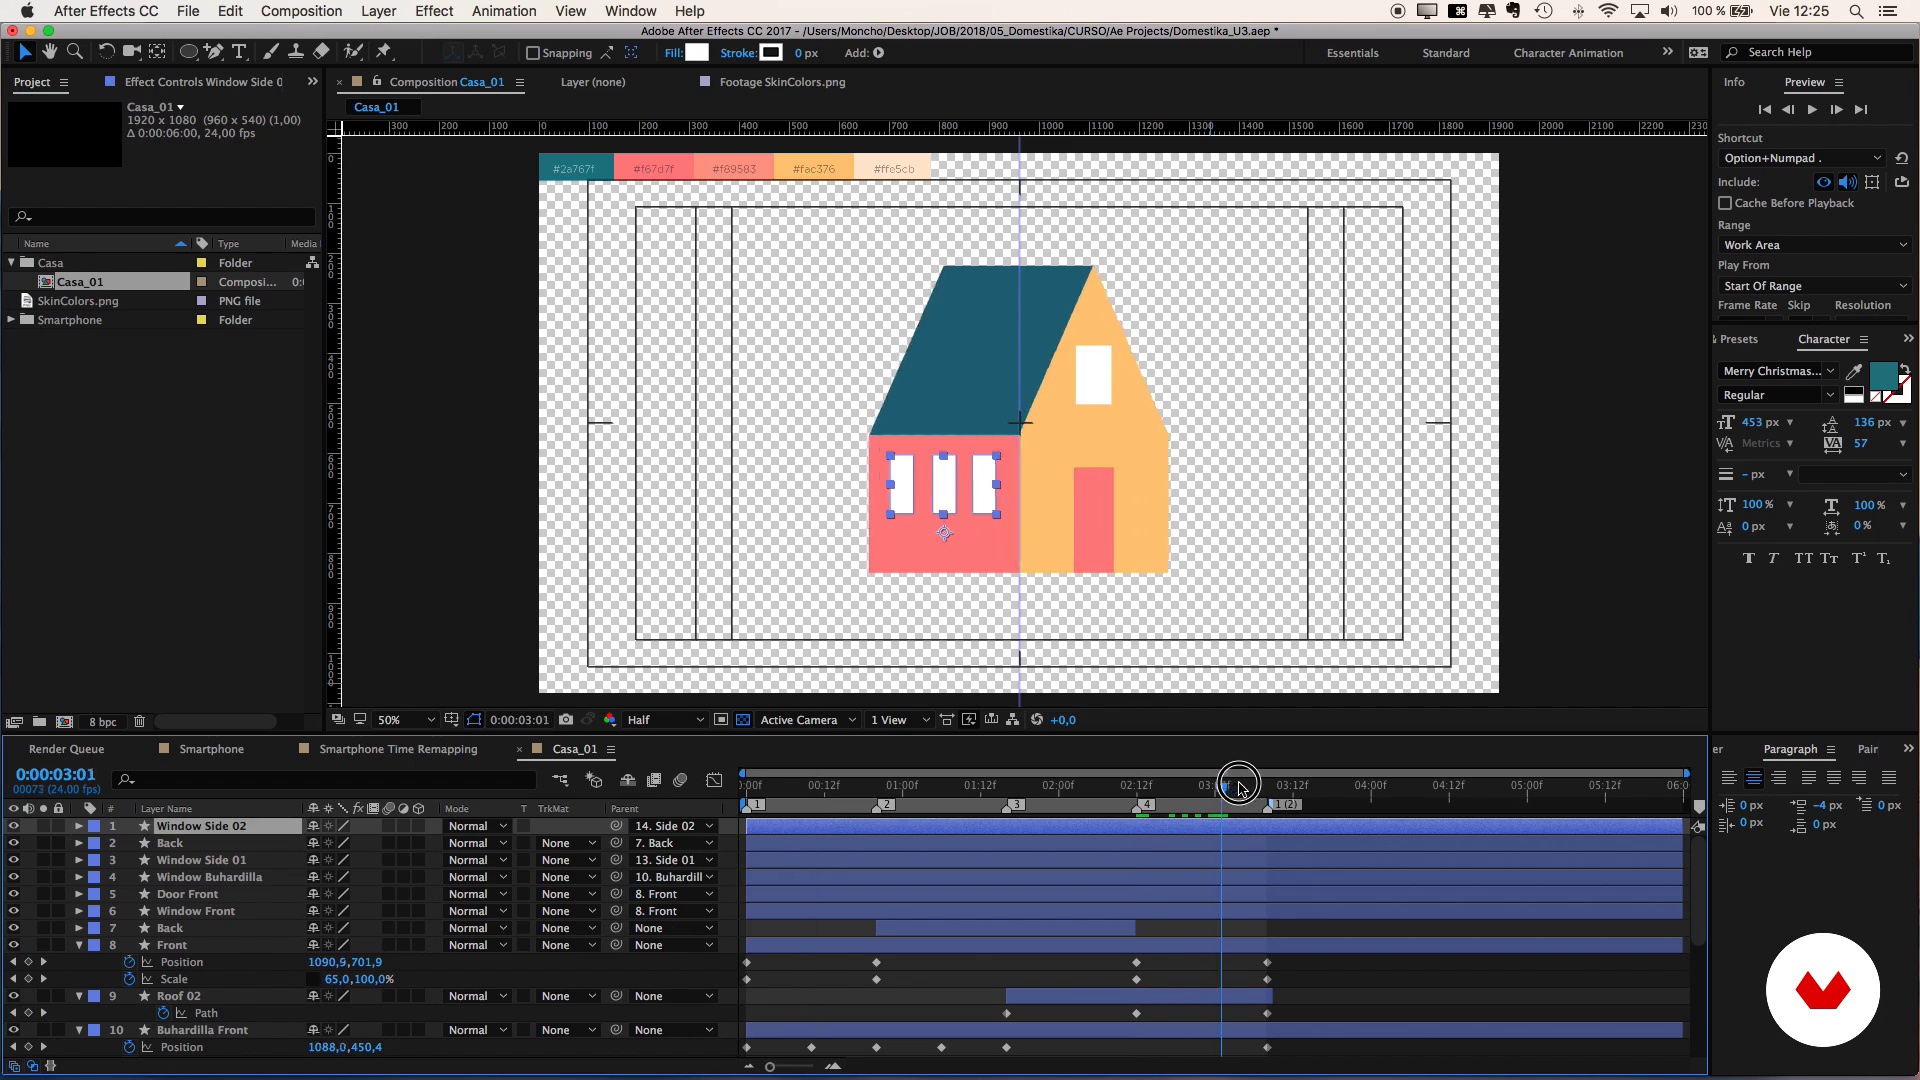Expand the Casa folder in Project panel

point(11,262)
